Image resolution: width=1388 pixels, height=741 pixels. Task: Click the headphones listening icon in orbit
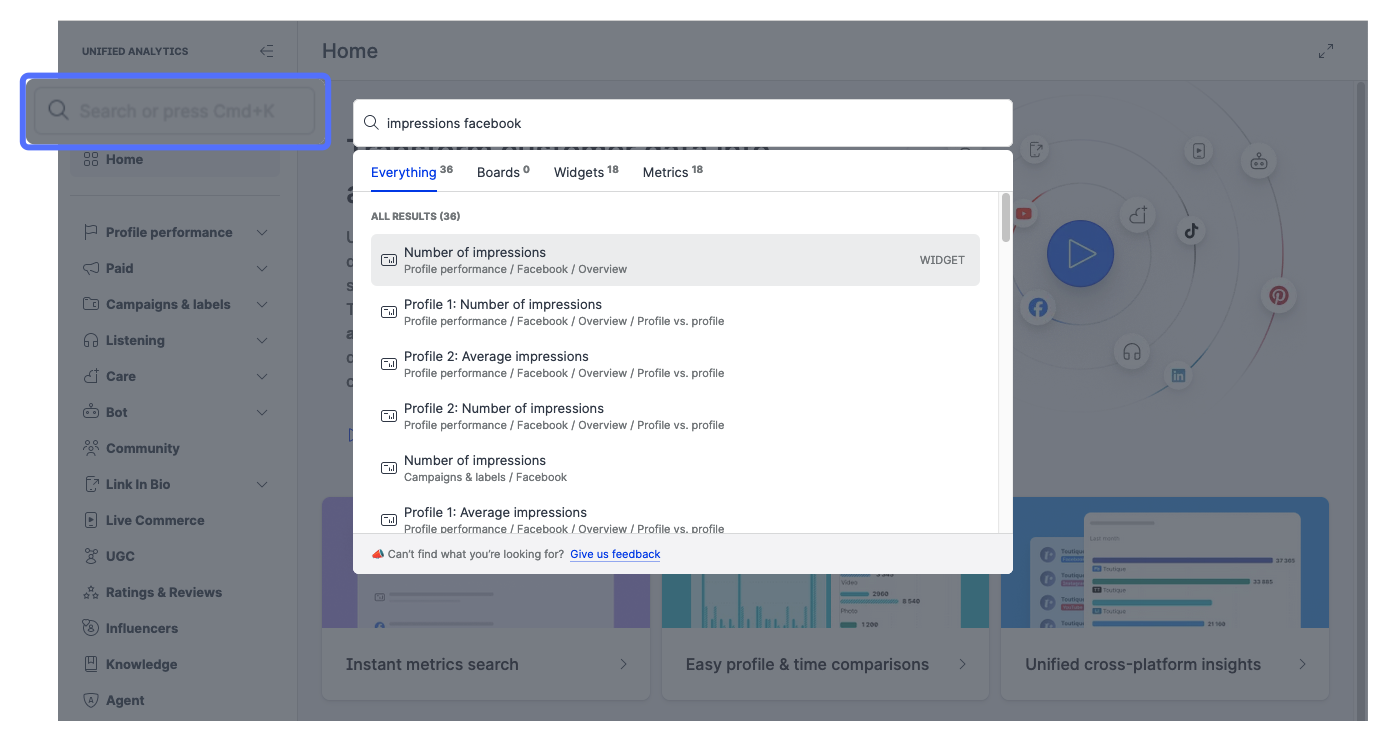click(1132, 352)
